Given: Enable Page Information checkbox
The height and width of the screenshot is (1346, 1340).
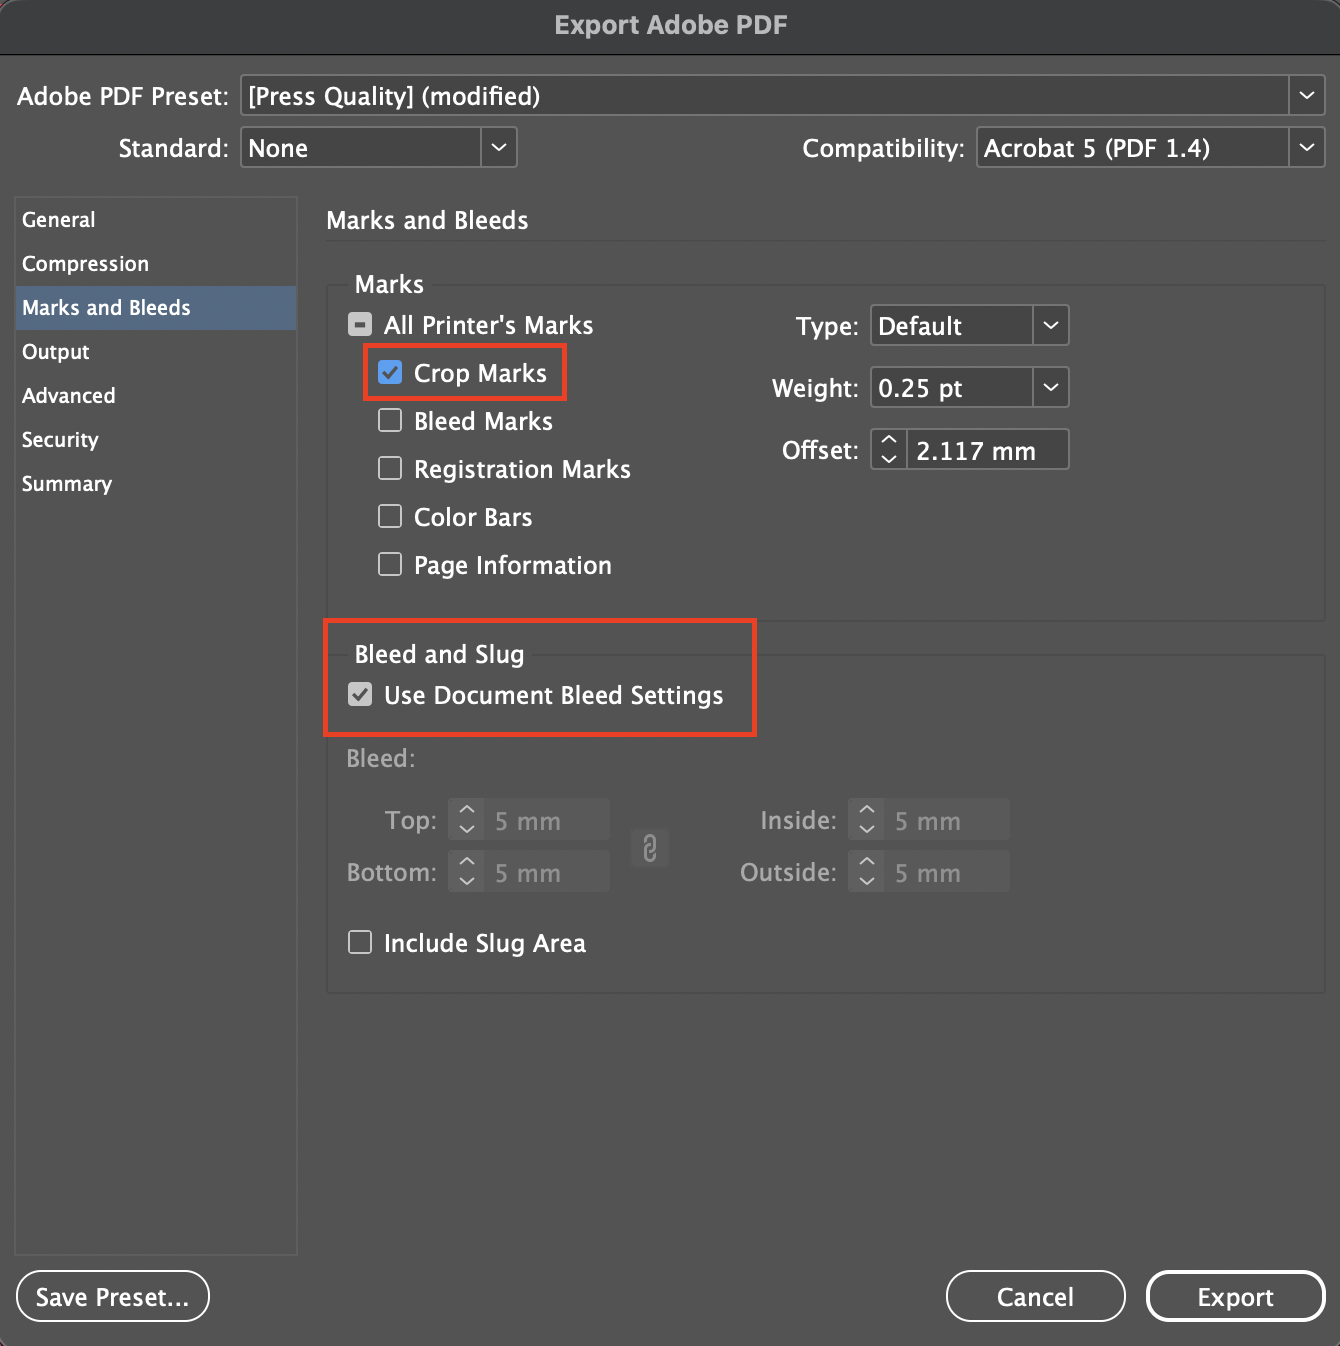Looking at the screenshot, I should coord(390,565).
